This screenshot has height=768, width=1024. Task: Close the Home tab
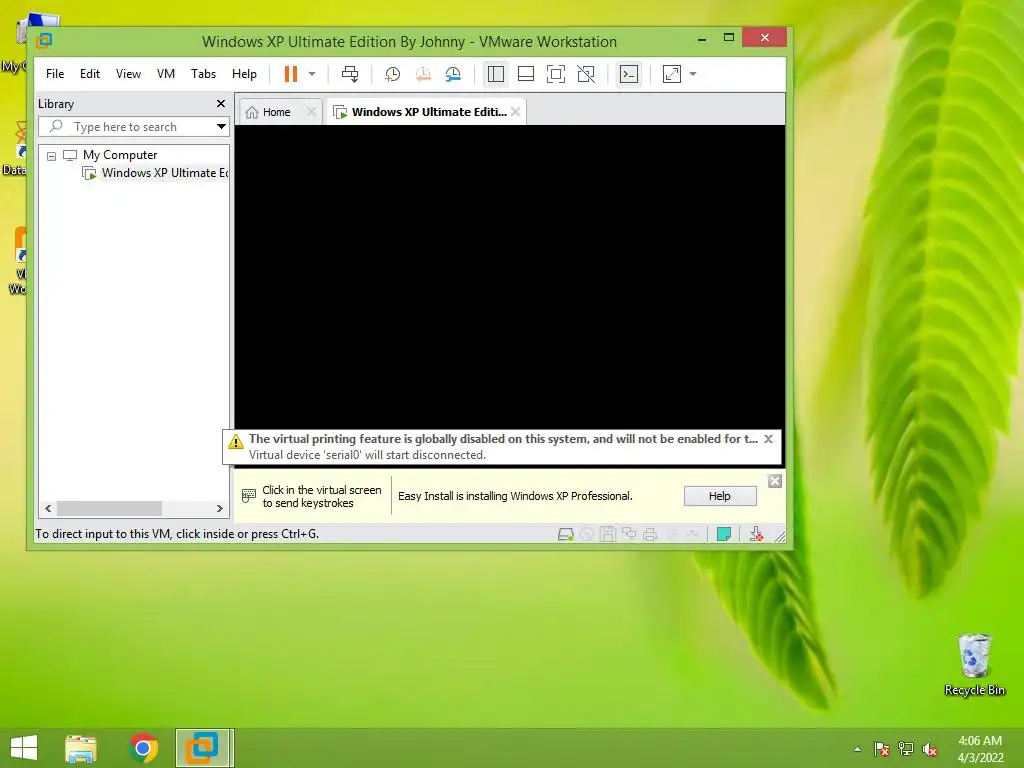tap(312, 112)
